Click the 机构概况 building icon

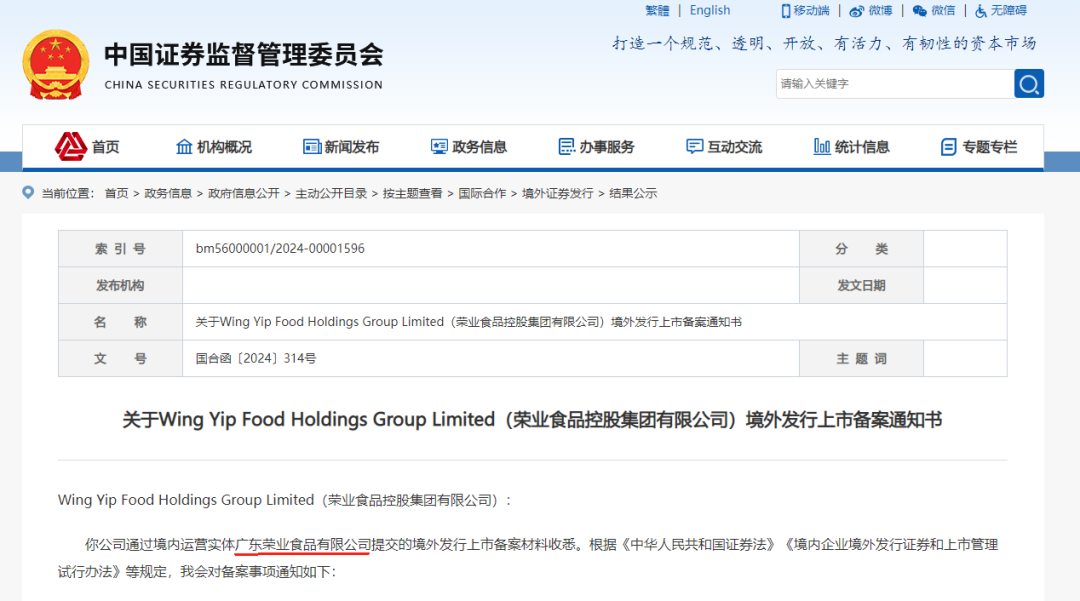[184, 147]
